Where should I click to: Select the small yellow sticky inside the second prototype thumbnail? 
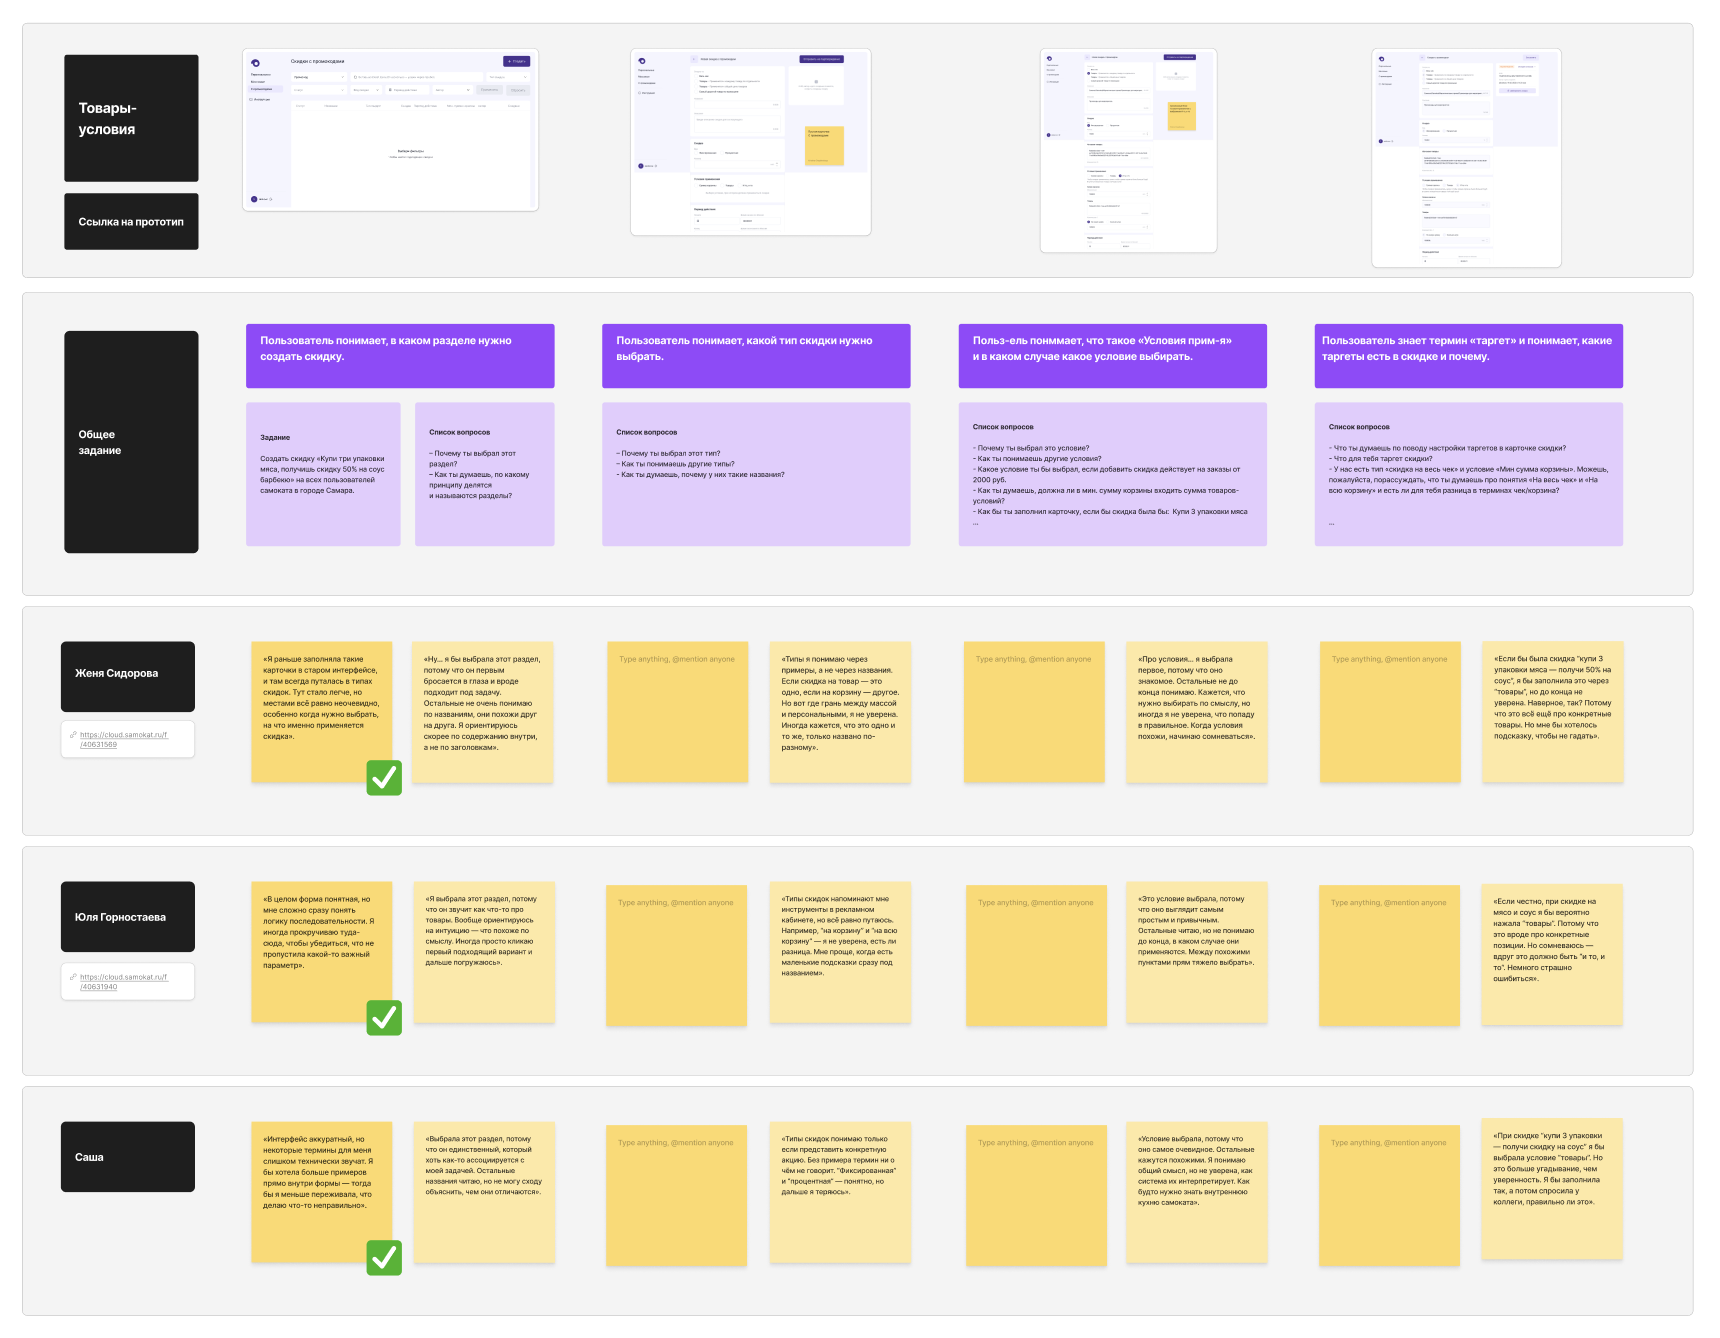[x=824, y=146]
